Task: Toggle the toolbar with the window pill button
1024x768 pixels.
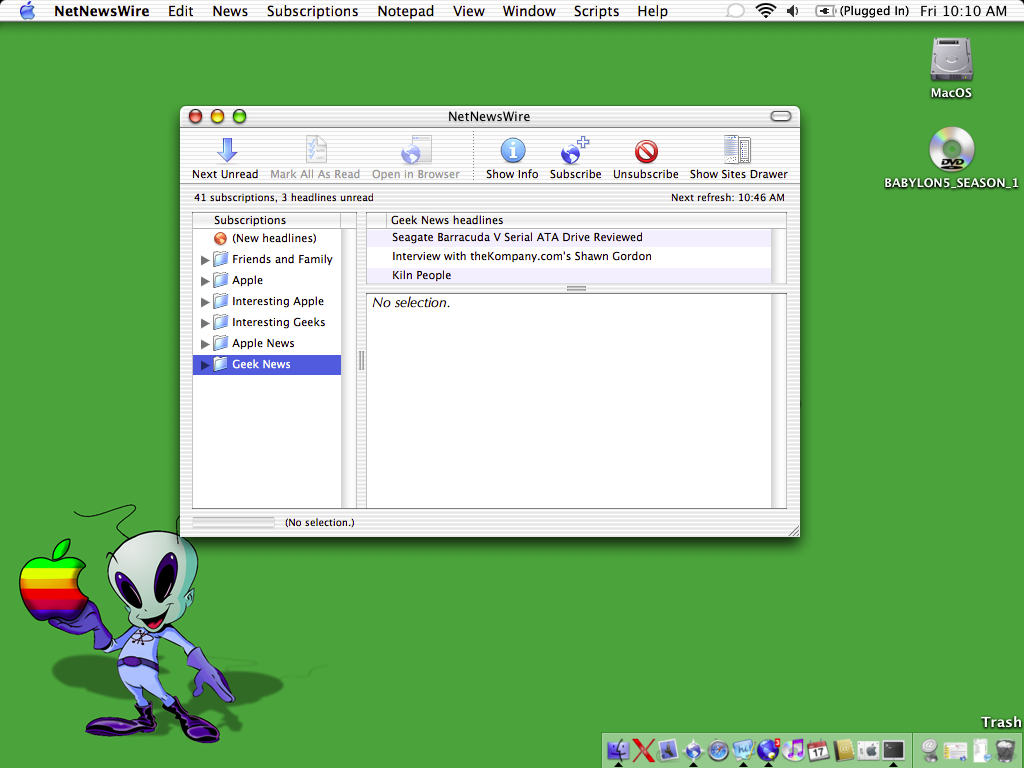Action: click(781, 116)
